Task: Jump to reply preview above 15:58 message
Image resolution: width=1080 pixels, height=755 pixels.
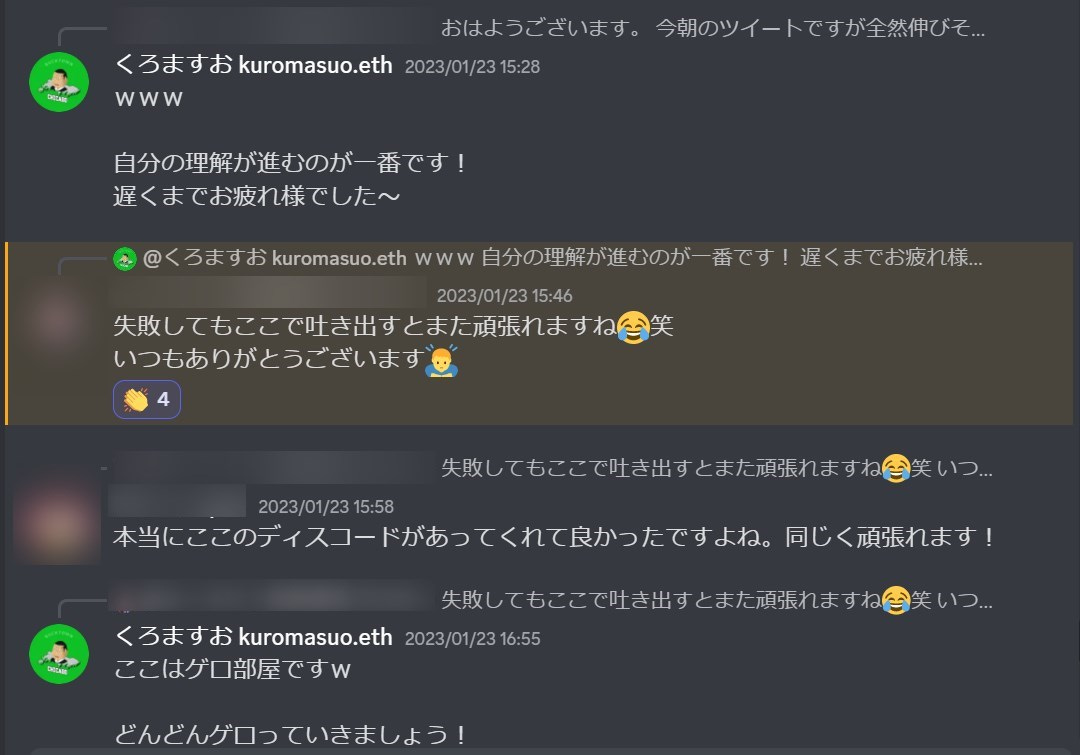Action: coord(716,468)
